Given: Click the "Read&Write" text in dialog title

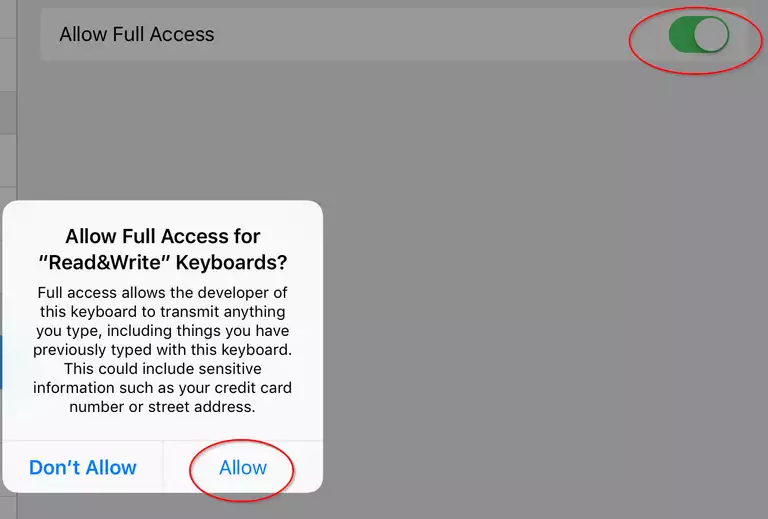Looking at the screenshot, I should (104, 262).
